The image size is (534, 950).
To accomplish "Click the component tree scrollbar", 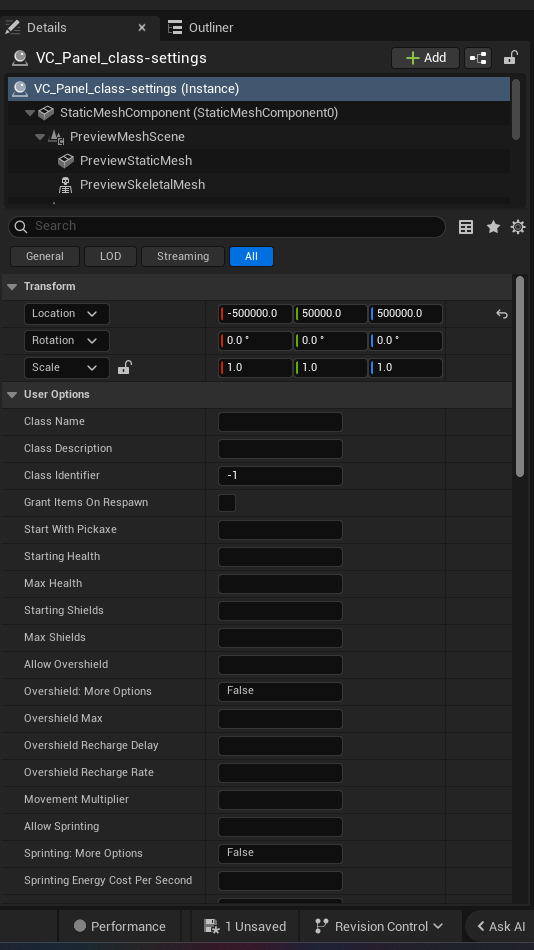I will click(516, 109).
